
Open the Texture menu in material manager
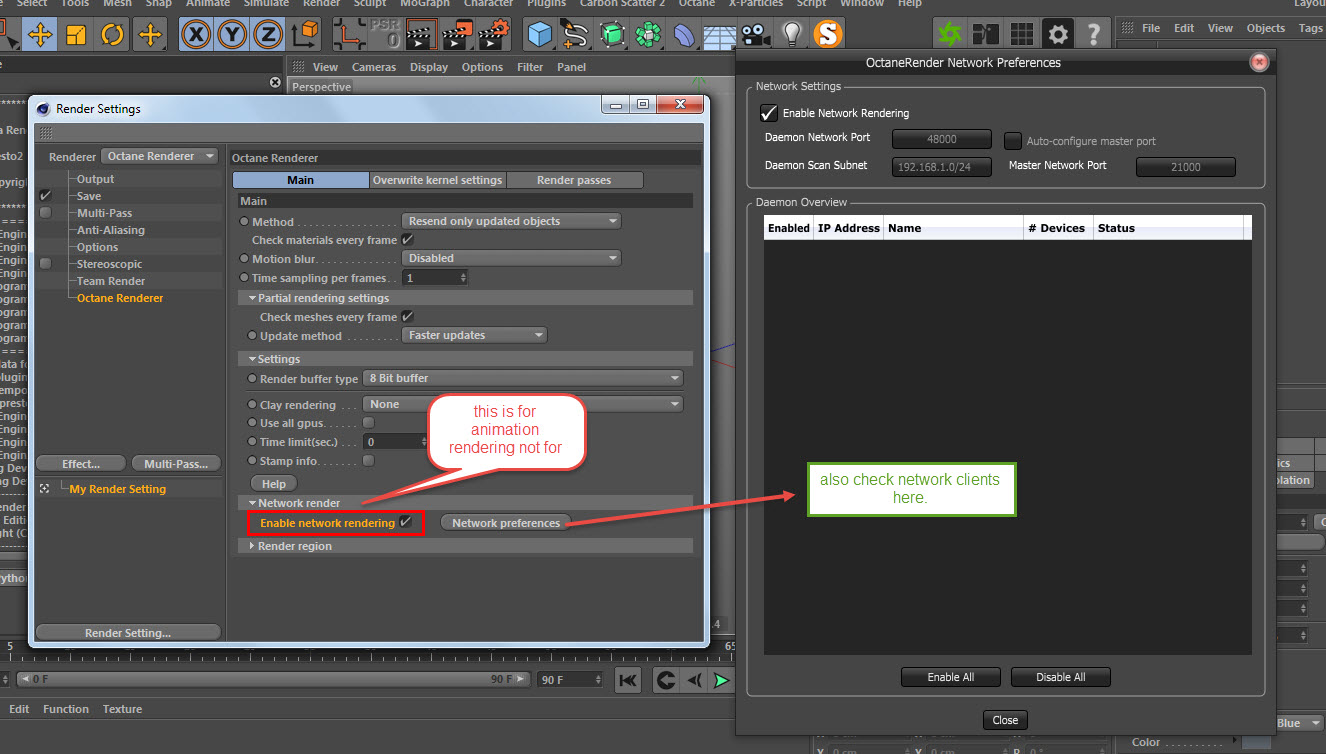(123, 709)
